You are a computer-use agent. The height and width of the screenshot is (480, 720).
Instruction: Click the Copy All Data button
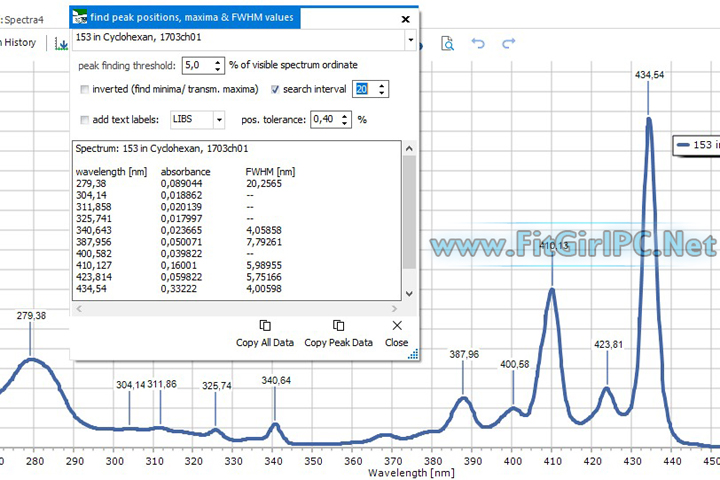(265, 334)
